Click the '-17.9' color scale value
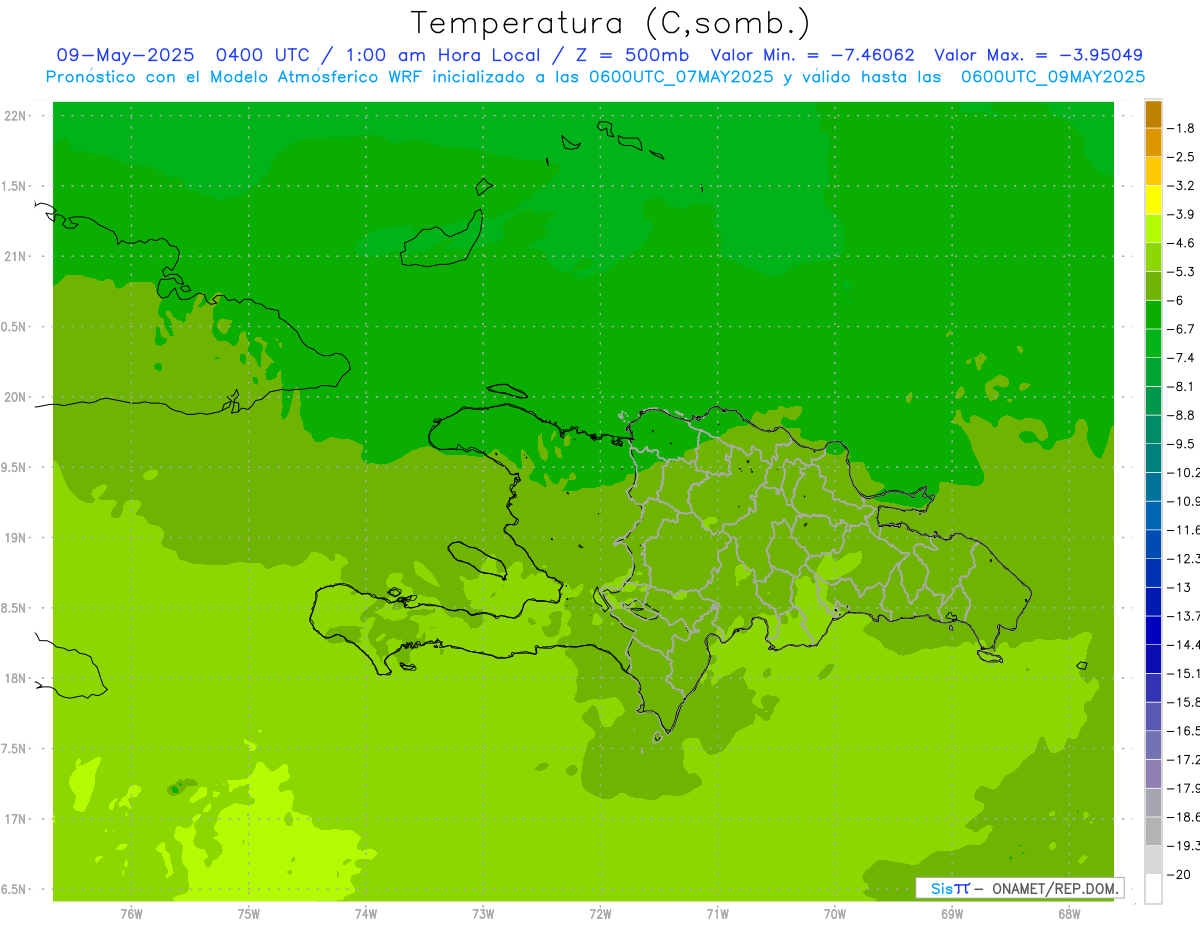This screenshot has height=927, width=1200. click(1183, 788)
